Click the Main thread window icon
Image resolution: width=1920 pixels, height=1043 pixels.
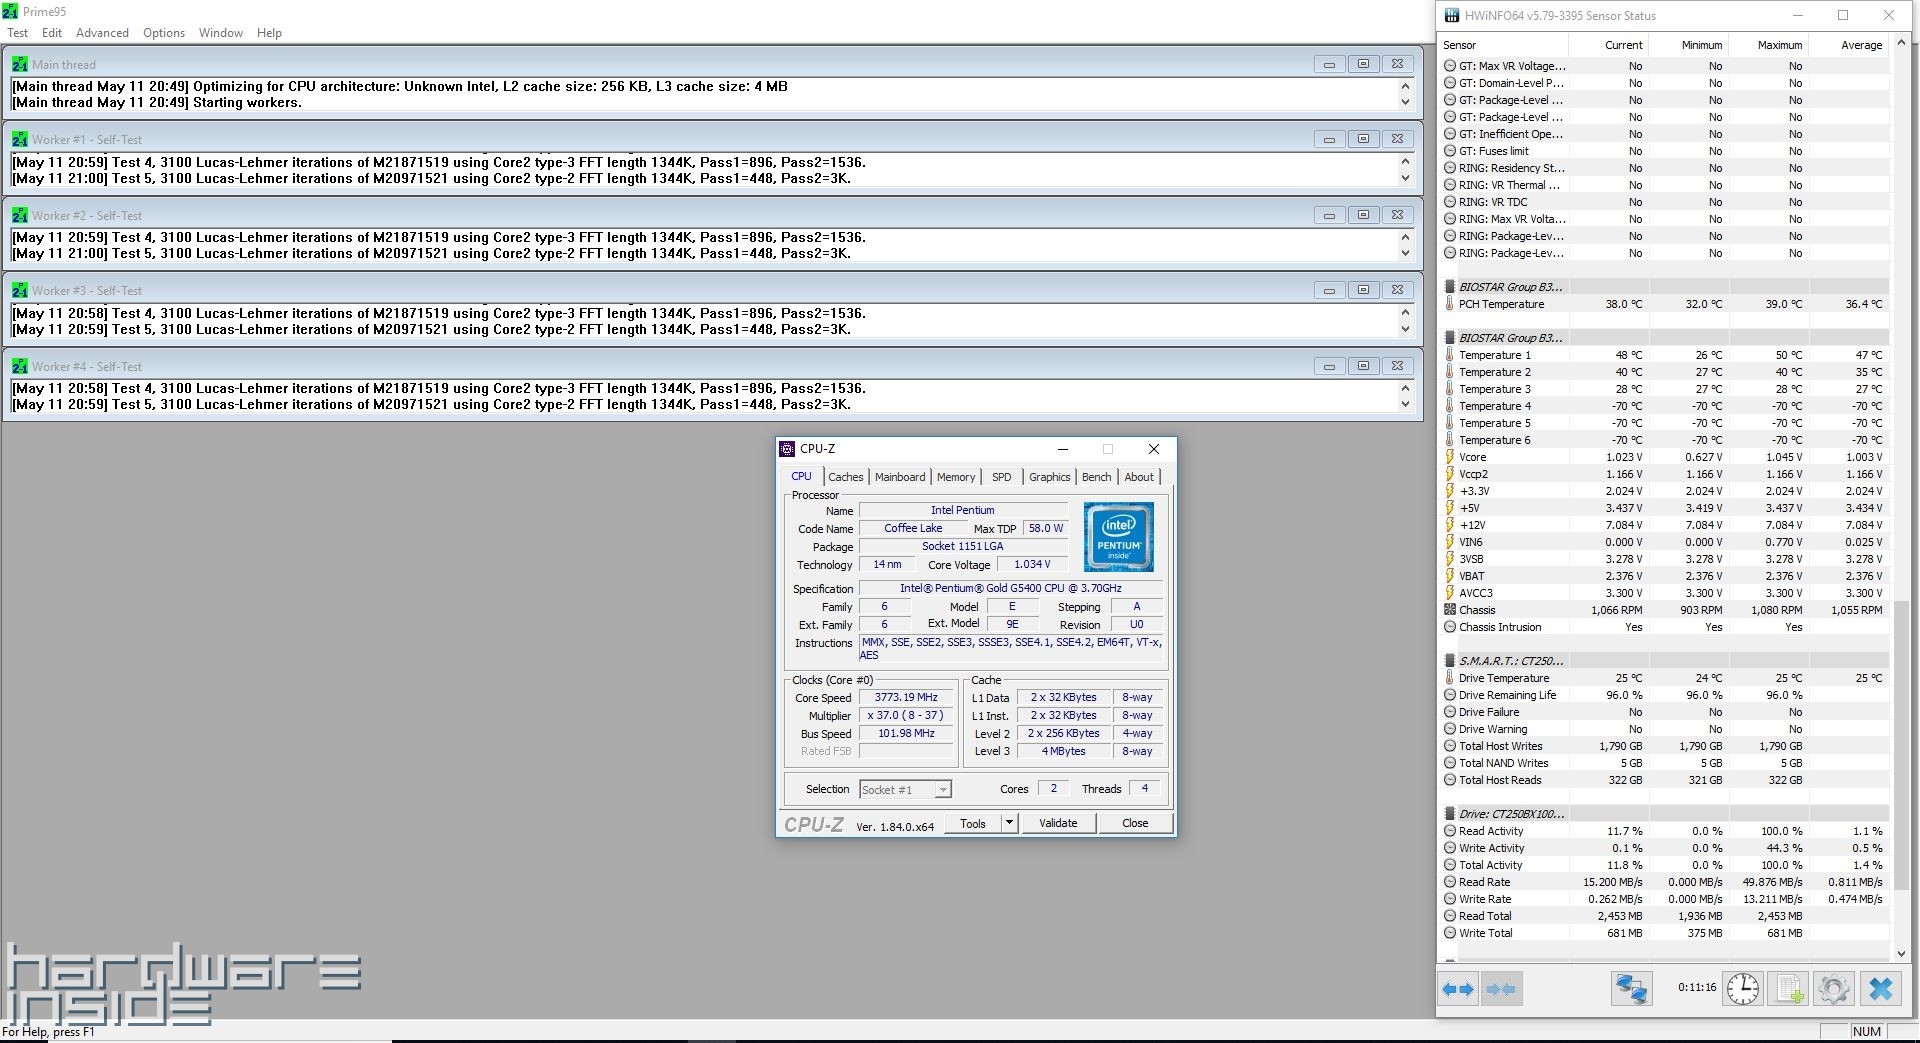(19, 64)
